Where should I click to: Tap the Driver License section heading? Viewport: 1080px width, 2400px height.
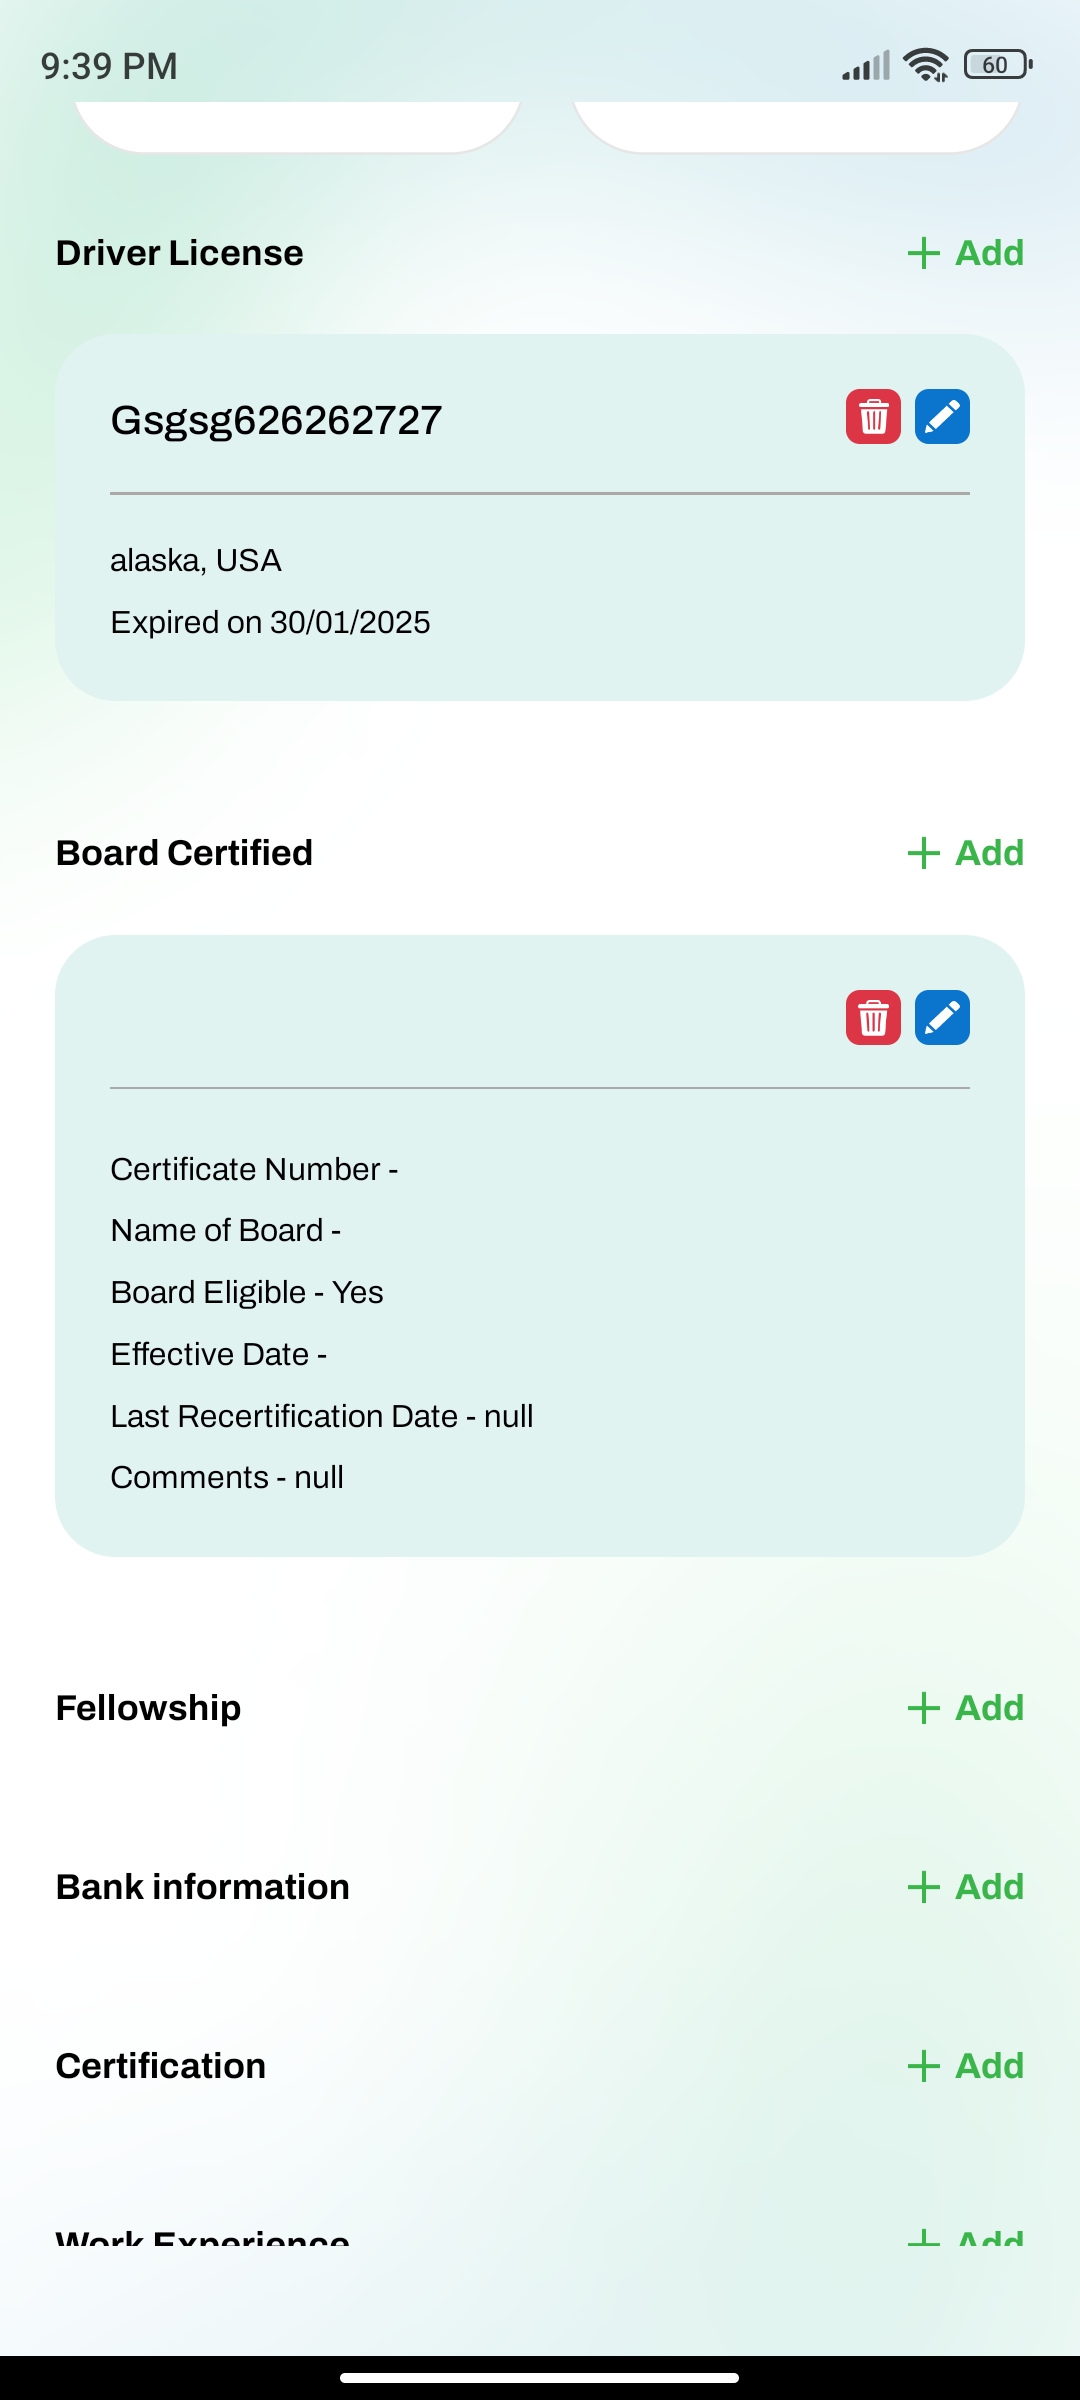coord(180,253)
